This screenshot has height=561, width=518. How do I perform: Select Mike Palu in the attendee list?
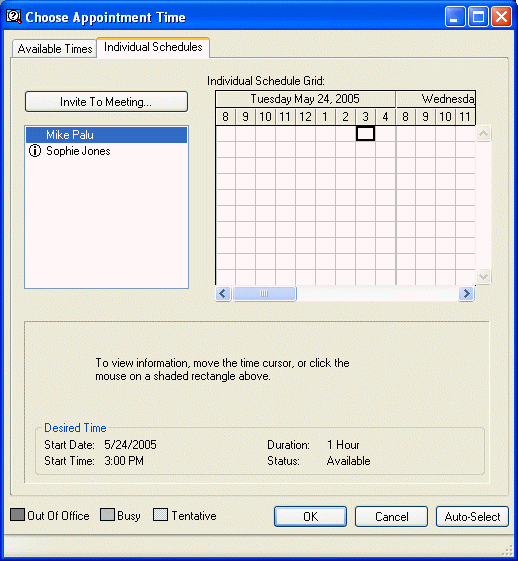tap(106, 135)
